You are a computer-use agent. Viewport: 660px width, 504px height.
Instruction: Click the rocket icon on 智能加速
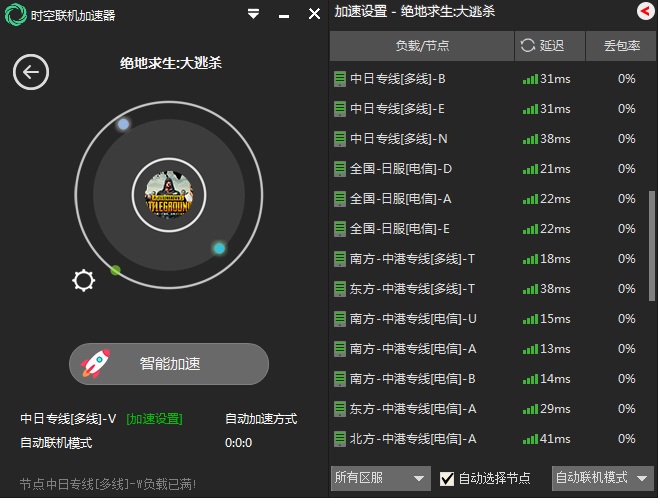tap(96, 363)
